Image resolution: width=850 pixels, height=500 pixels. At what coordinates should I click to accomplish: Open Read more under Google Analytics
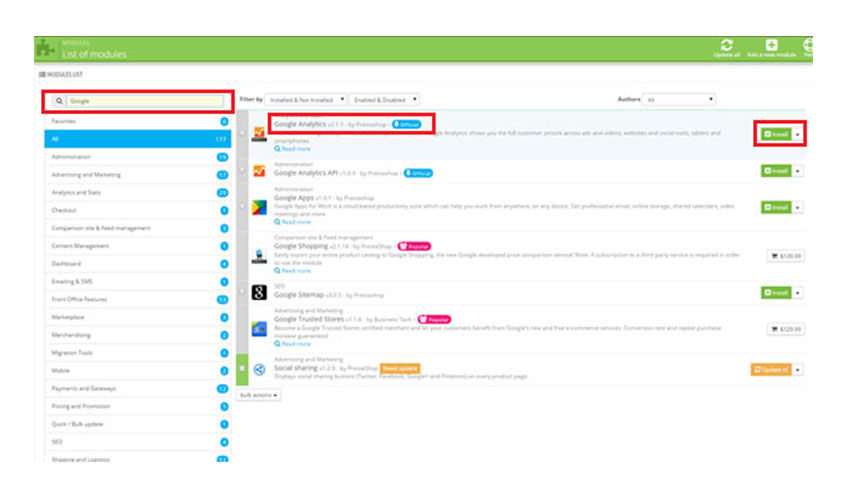[x=292, y=149]
